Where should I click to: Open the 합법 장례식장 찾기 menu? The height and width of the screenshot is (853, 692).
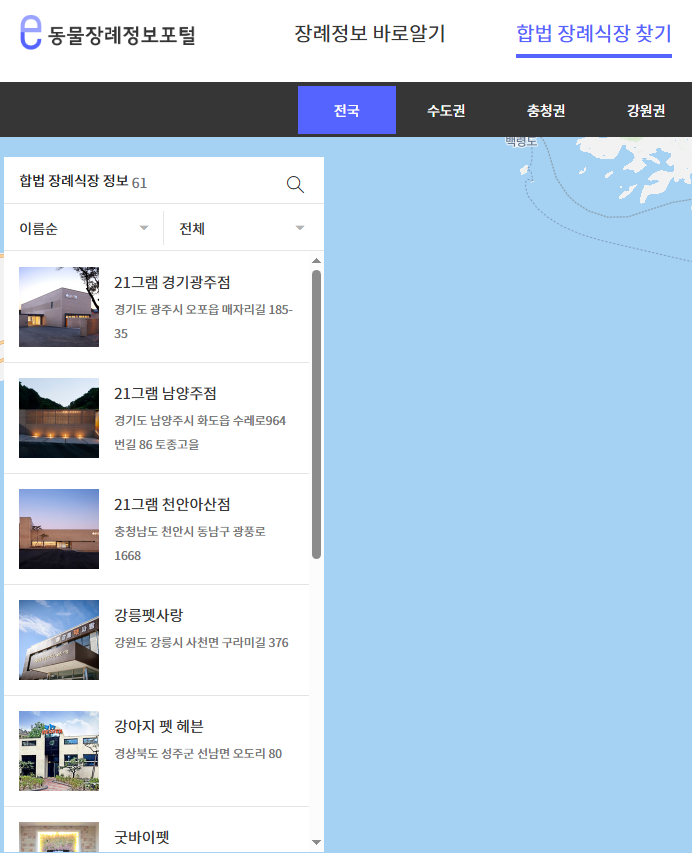[594, 34]
